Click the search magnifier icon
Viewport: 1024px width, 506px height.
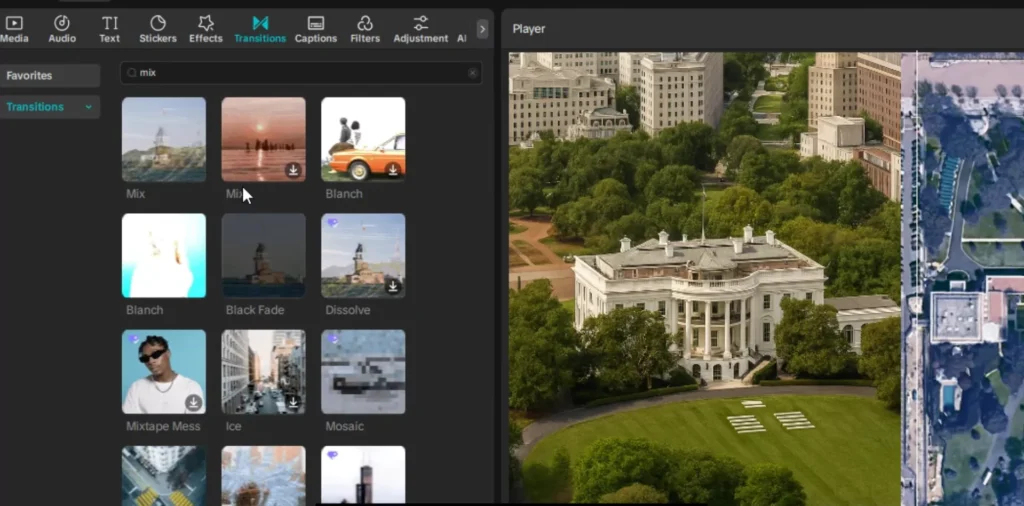tap(131, 73)
